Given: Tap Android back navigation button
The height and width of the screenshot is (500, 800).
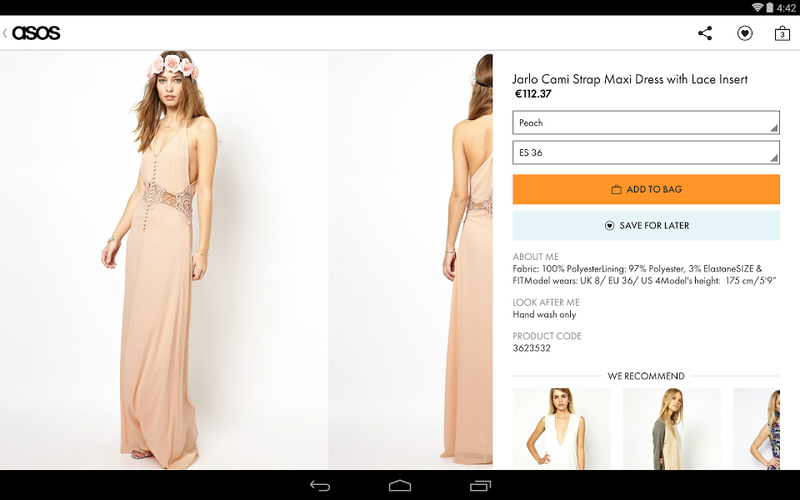Looking at the screenshot, I should 320,486.
